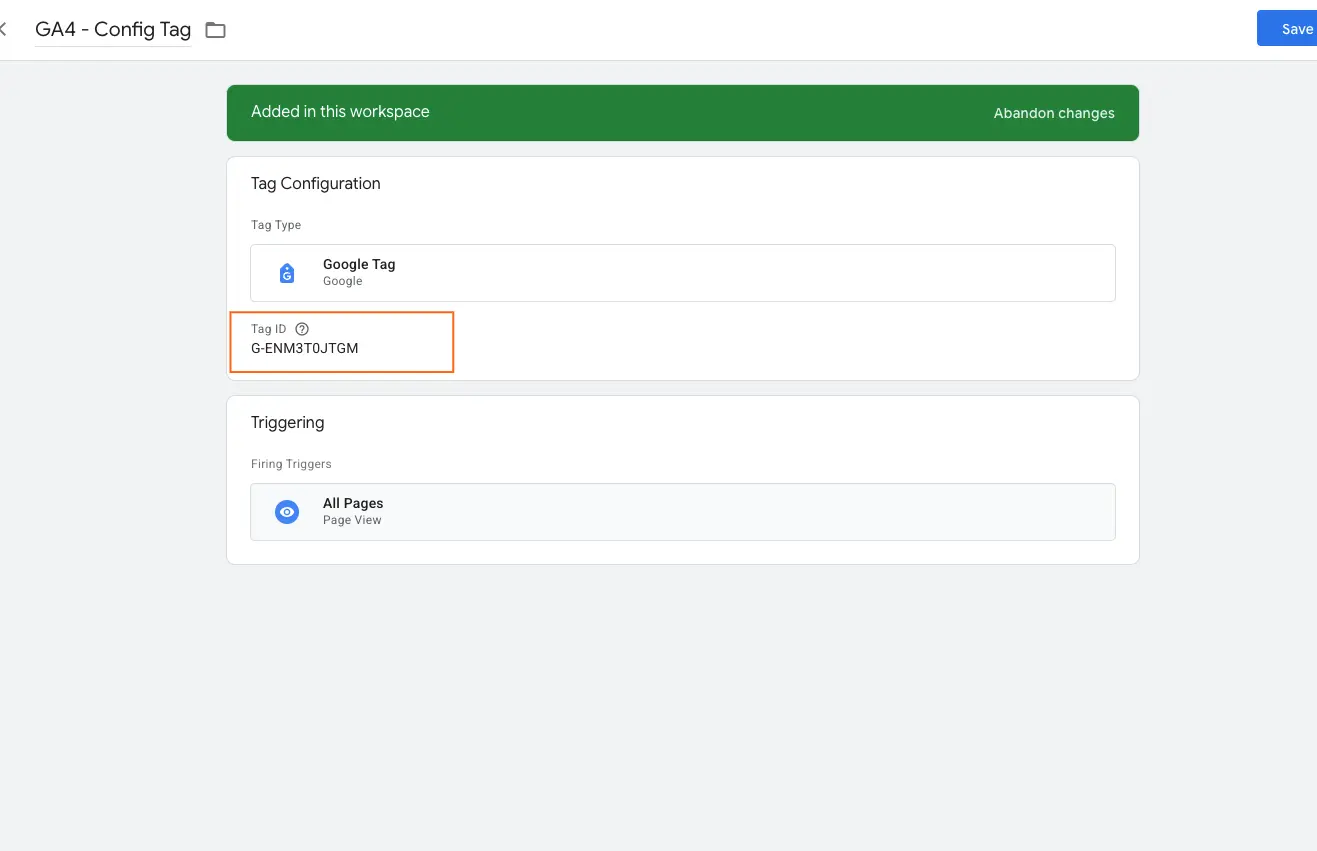Click the Google Tag icon
This screenshot has height=851, width=1317.
[x=287, y=273]
